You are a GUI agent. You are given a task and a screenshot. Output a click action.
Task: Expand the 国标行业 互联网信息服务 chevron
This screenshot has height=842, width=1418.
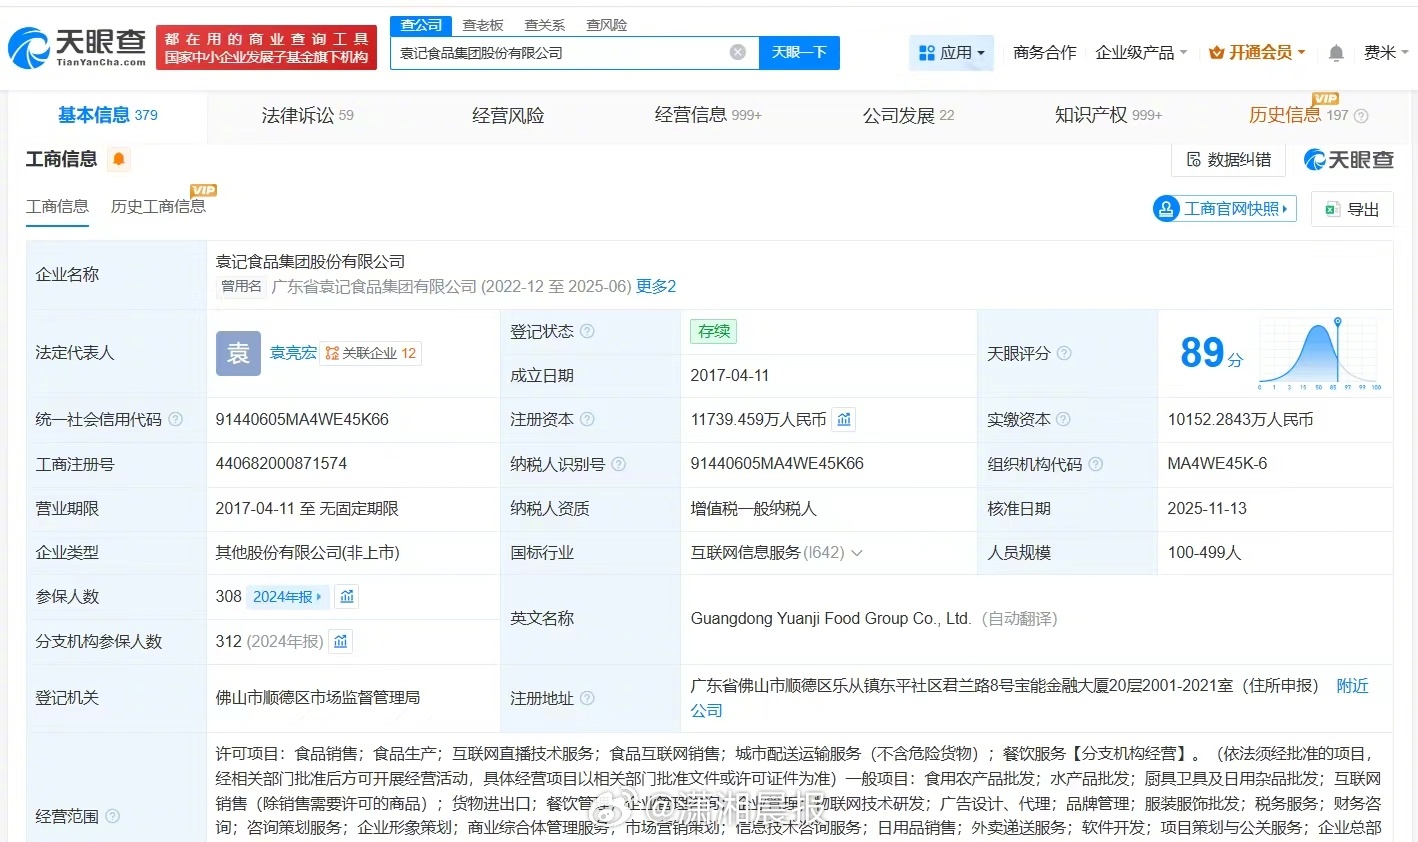click(857, 553)
